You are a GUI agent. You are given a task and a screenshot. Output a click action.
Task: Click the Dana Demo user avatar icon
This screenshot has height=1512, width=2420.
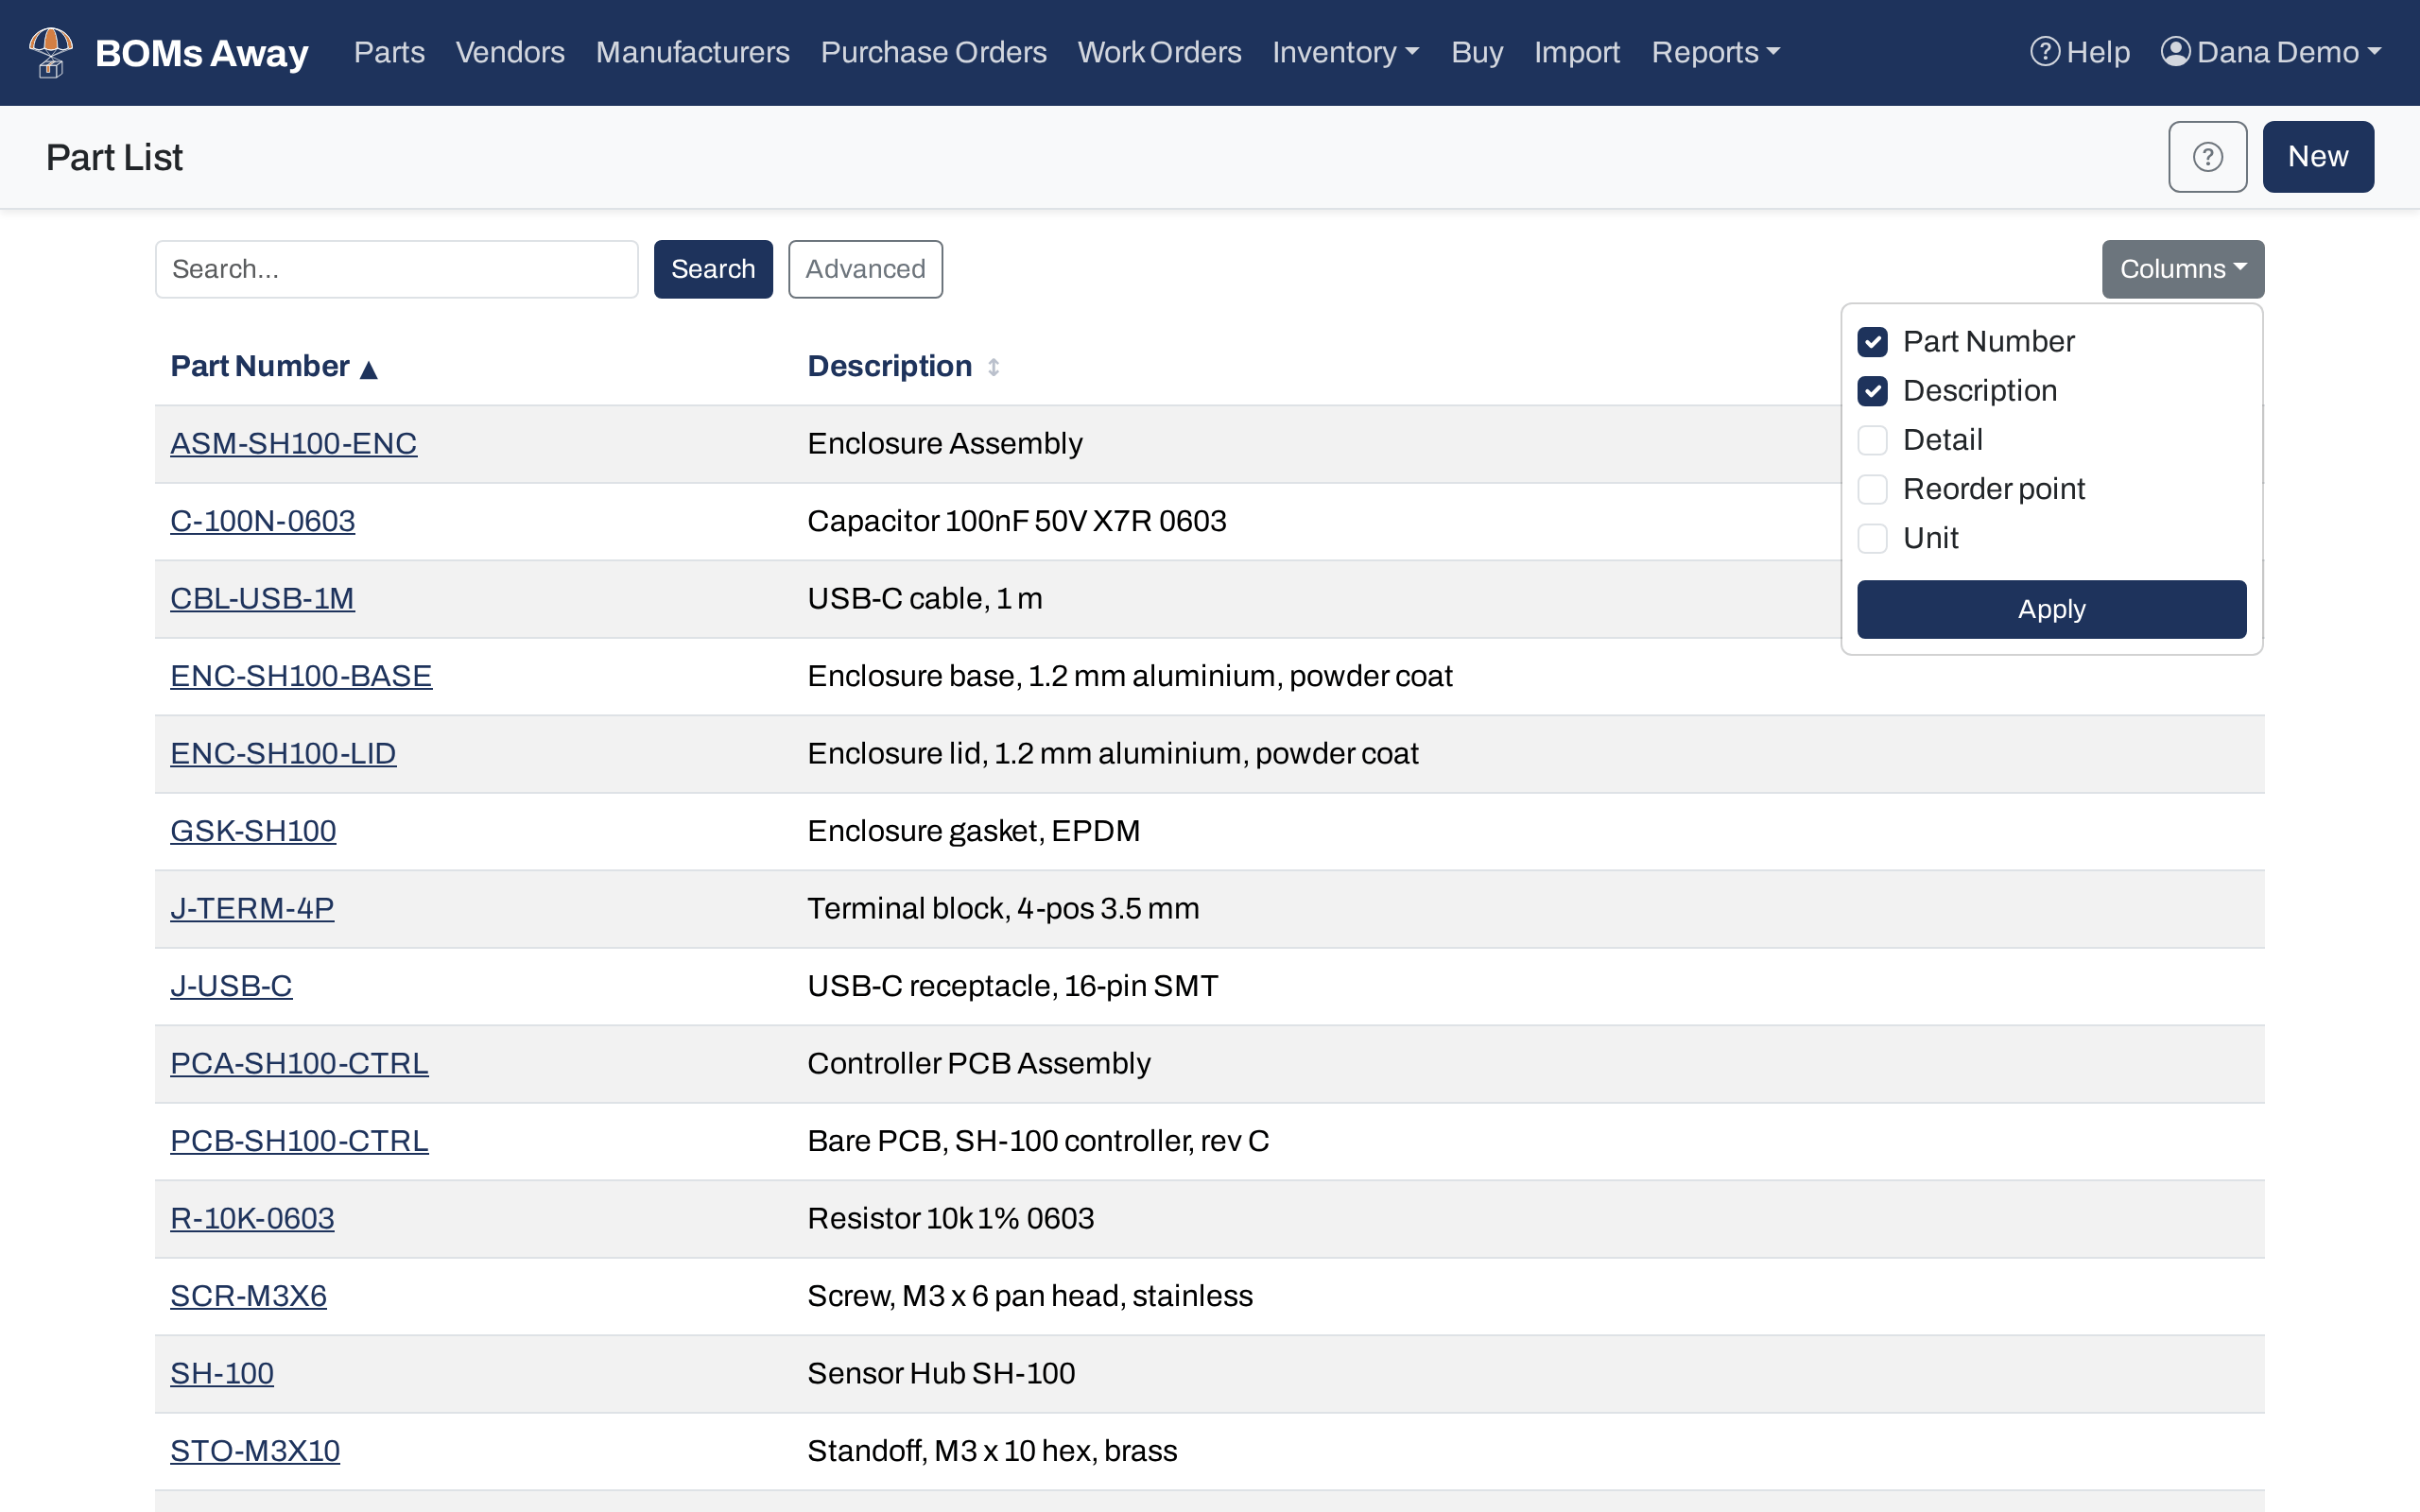(2175, 51)
